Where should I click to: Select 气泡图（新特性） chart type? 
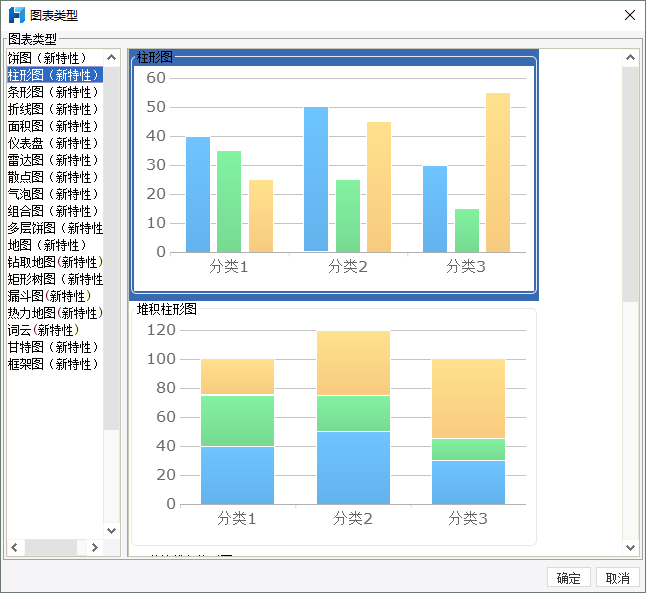(55, 194)
